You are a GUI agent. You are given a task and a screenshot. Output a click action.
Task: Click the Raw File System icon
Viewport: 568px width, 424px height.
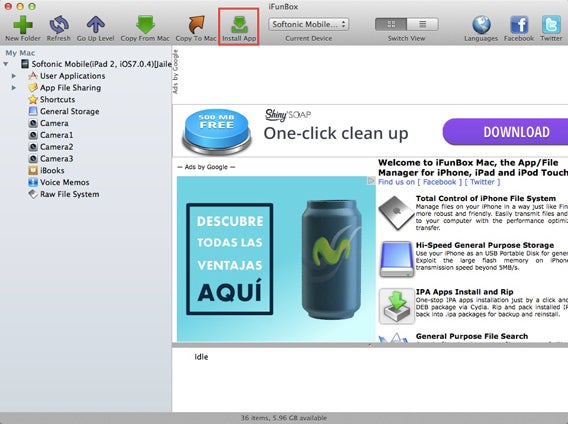33,194
